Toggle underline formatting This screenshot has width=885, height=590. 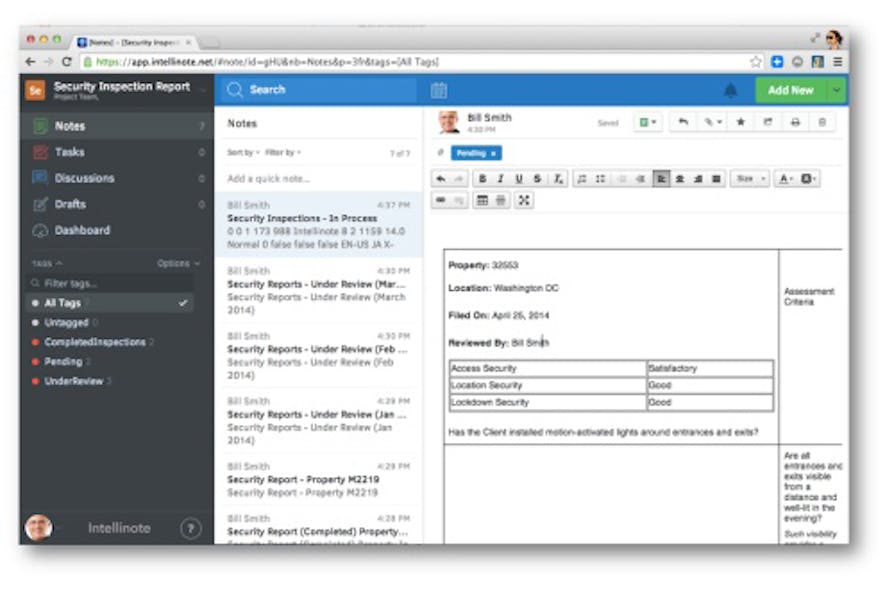(x=519, y=179)
